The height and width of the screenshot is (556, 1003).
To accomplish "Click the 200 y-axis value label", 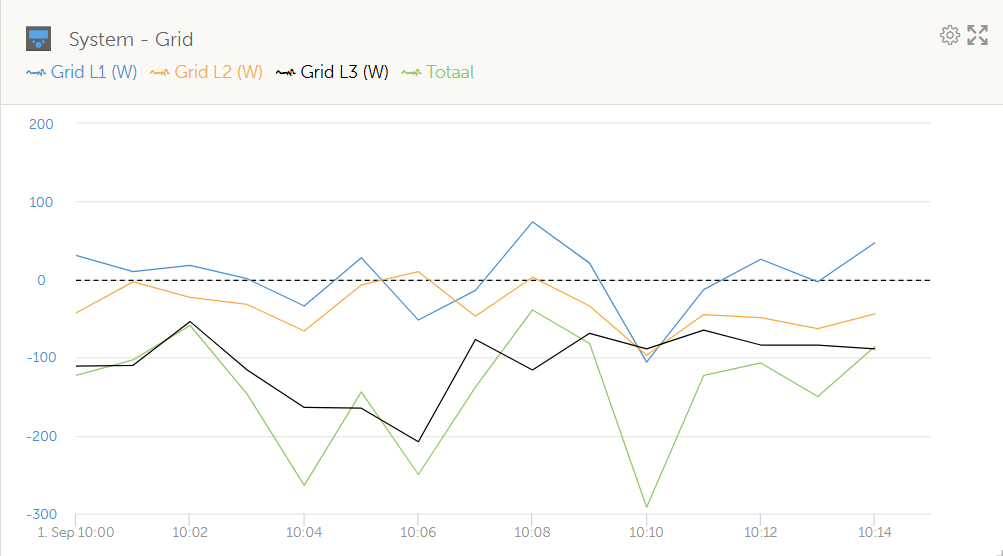I will [x=41, y=124].
